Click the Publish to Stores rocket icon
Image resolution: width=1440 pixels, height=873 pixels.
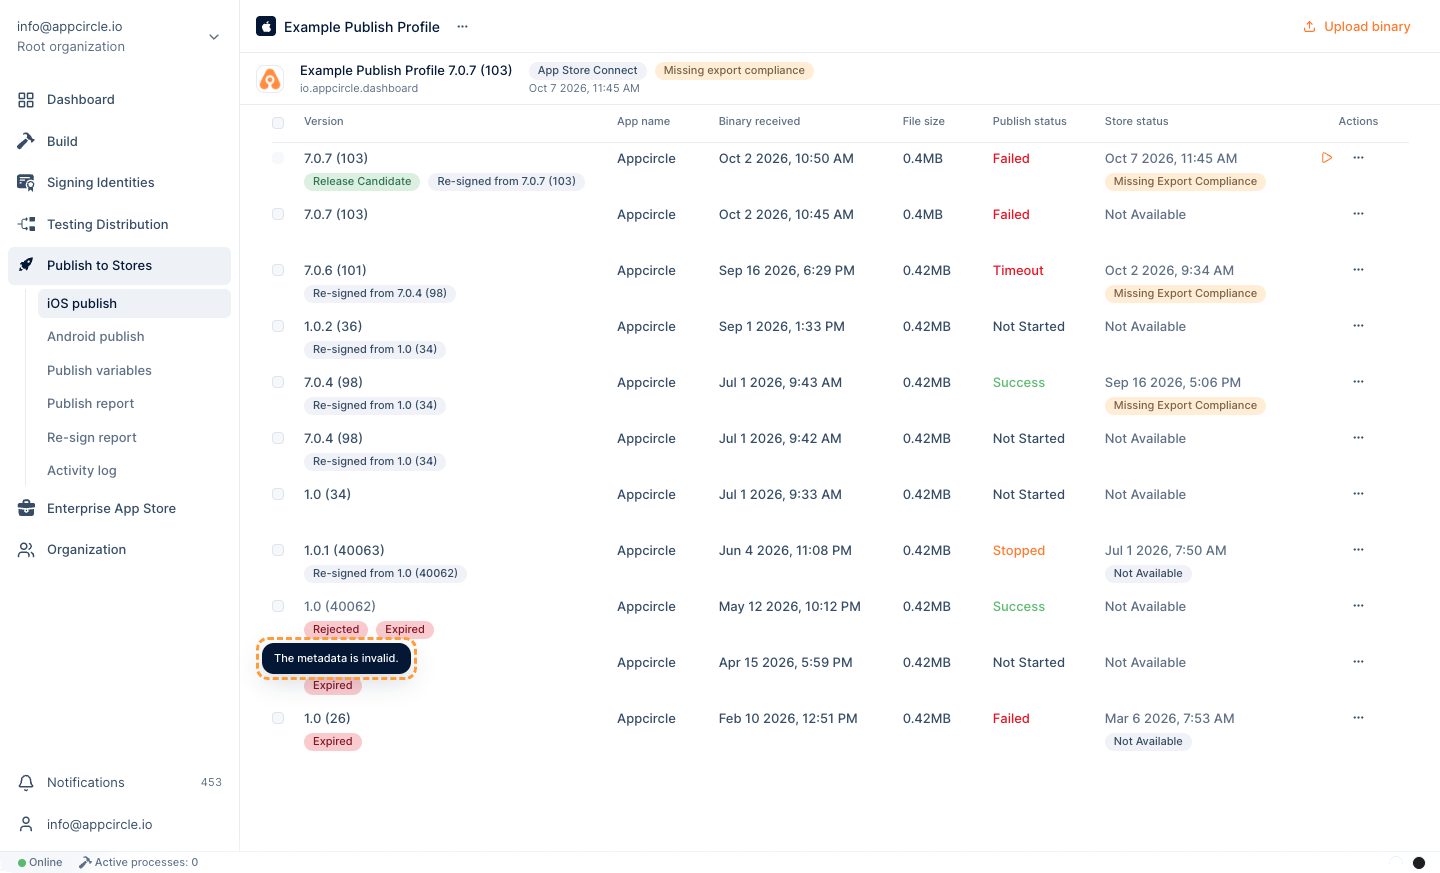(26, 265)
